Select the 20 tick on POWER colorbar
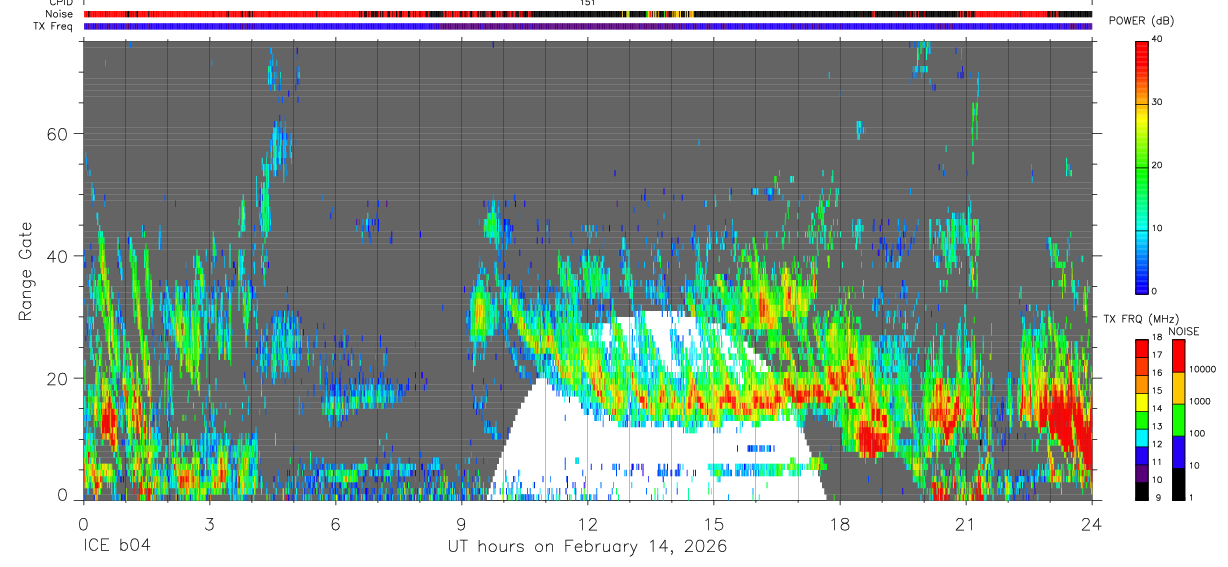This screenshot has width=1228, height=567. [1157, 165]
